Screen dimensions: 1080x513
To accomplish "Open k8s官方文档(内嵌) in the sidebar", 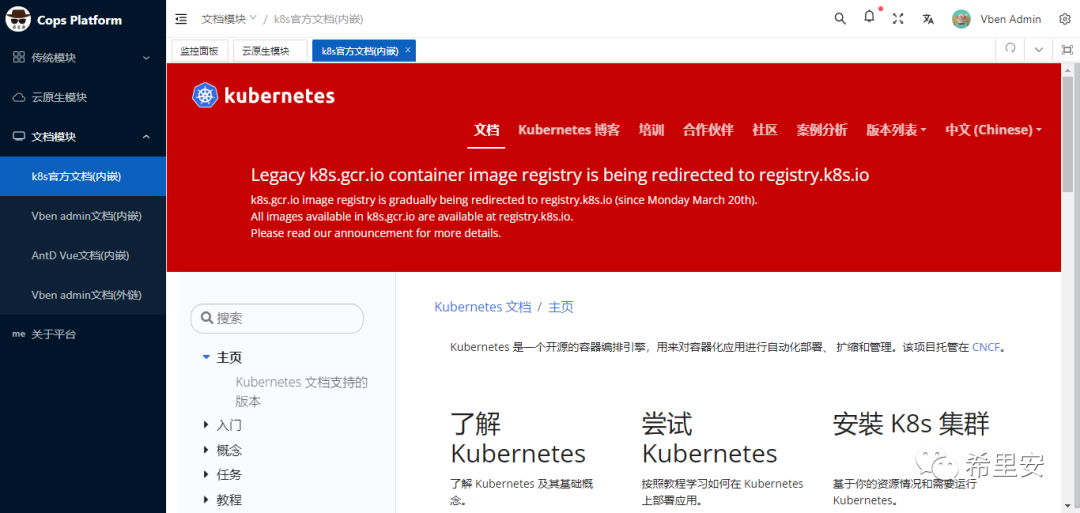I will click(x=83, y=176).
